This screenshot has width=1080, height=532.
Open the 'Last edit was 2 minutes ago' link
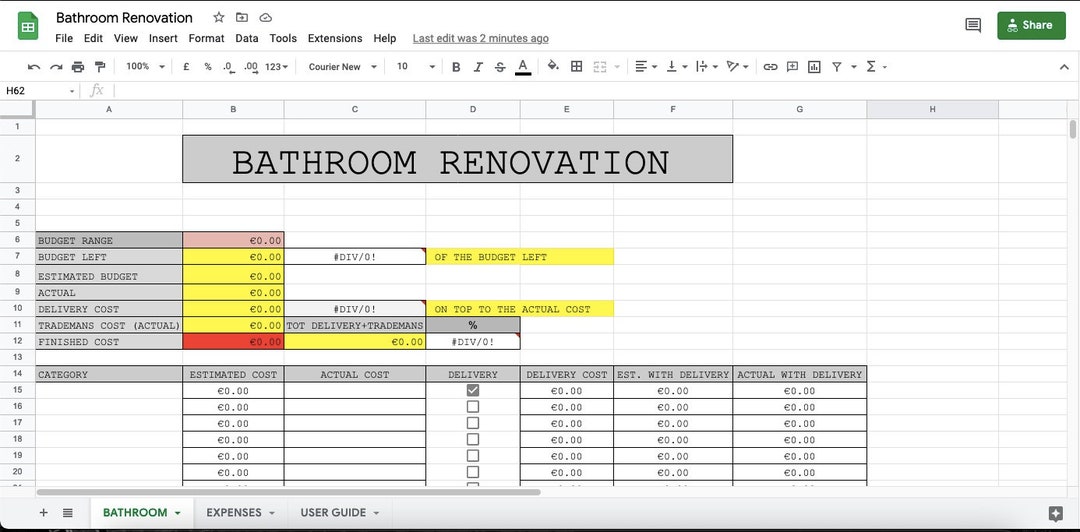pos(481,39)
